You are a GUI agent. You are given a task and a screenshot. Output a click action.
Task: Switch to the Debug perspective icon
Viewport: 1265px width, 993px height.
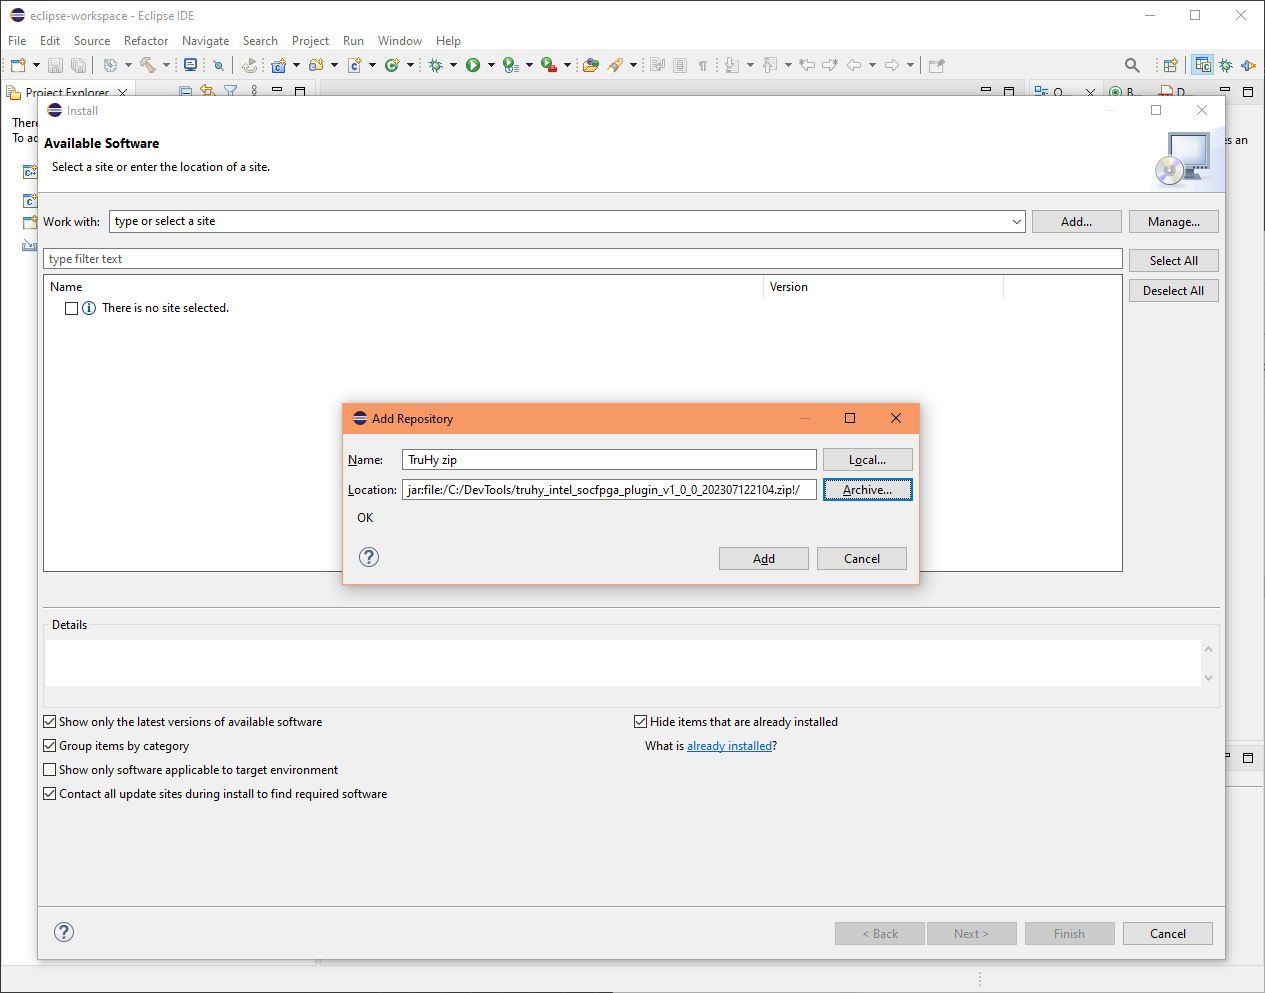click(1226, 64)
